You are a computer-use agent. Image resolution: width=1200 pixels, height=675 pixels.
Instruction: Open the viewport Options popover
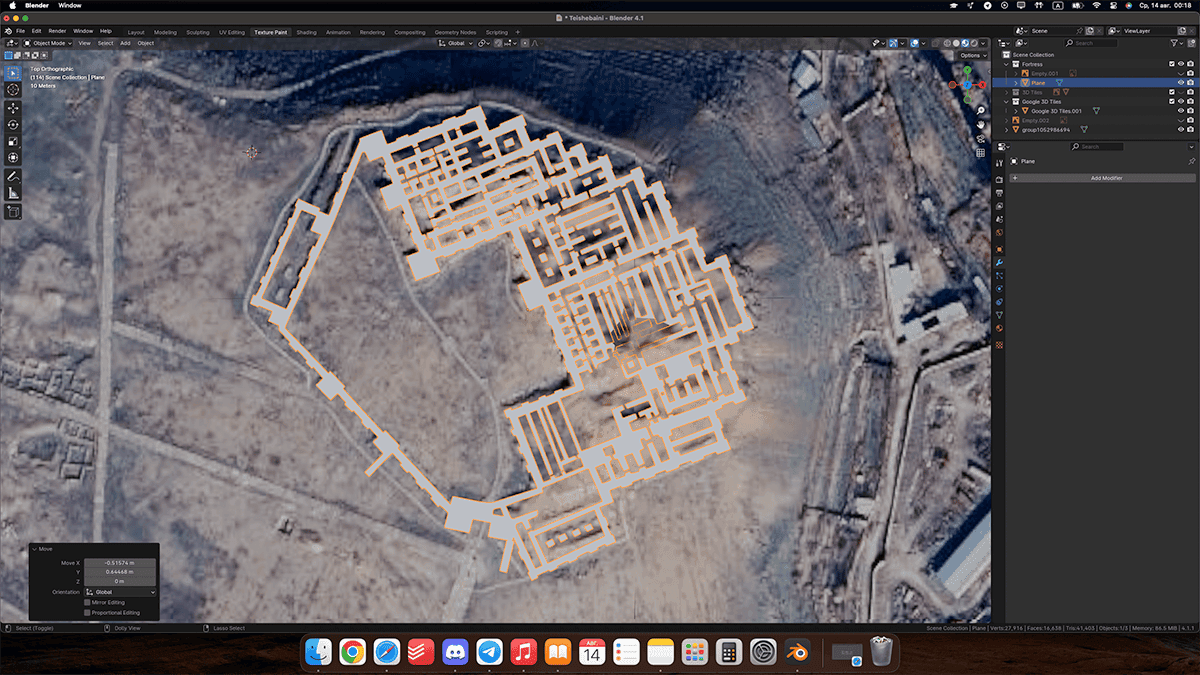click(x=970, y=55)
